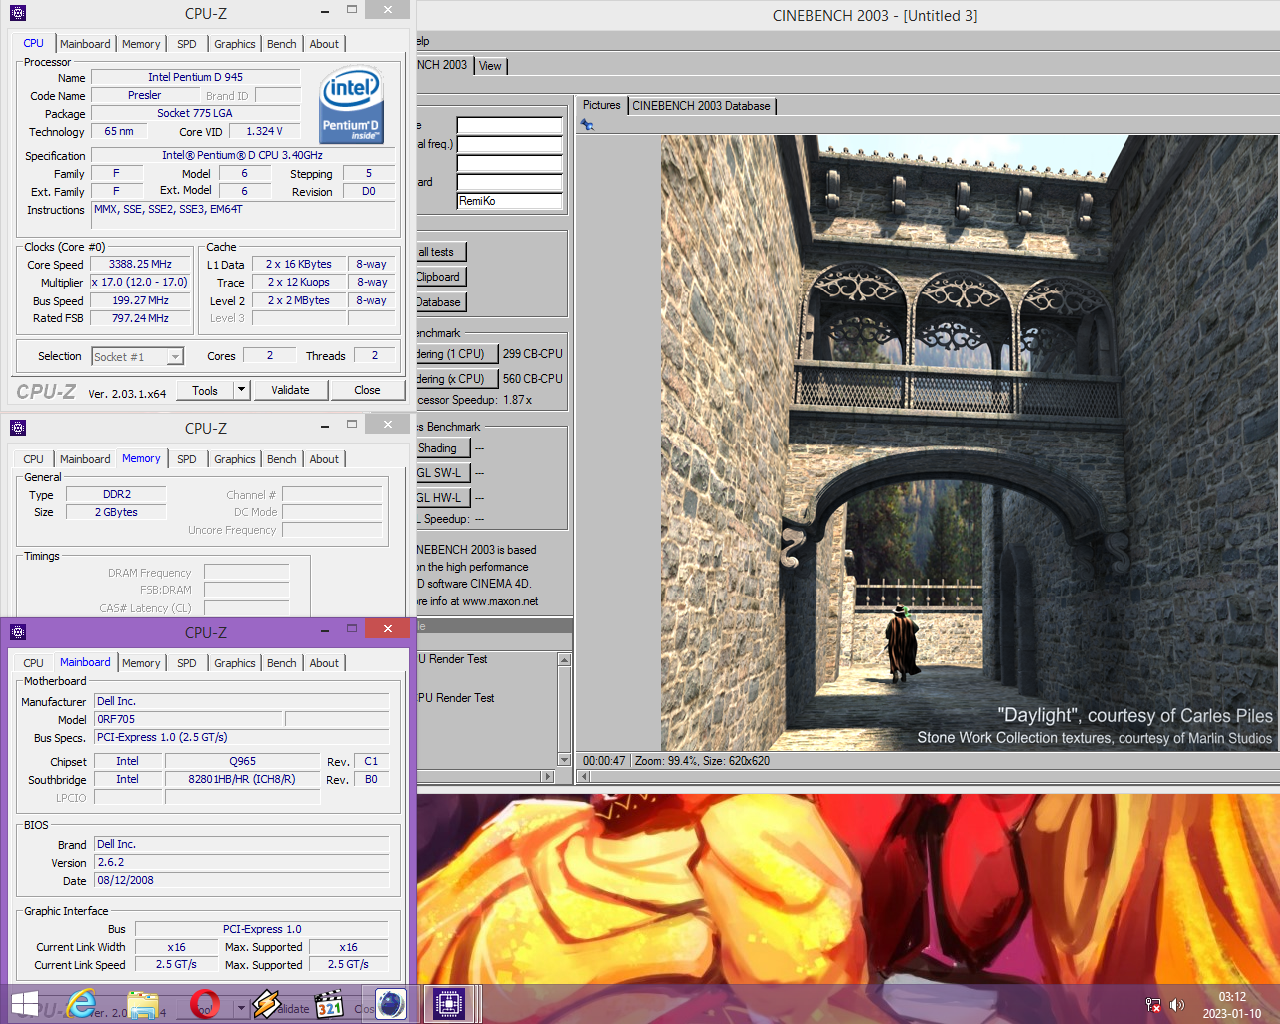Click the rendered Daylight image
The image size is (1280, 1024).
(969, 443)
